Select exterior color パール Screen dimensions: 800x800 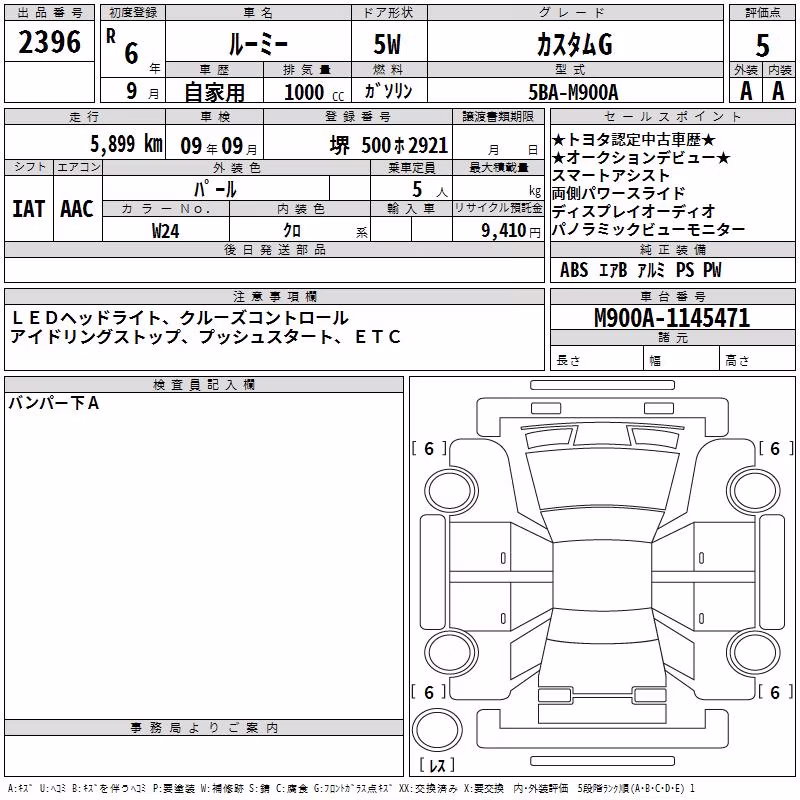[215, 189]
